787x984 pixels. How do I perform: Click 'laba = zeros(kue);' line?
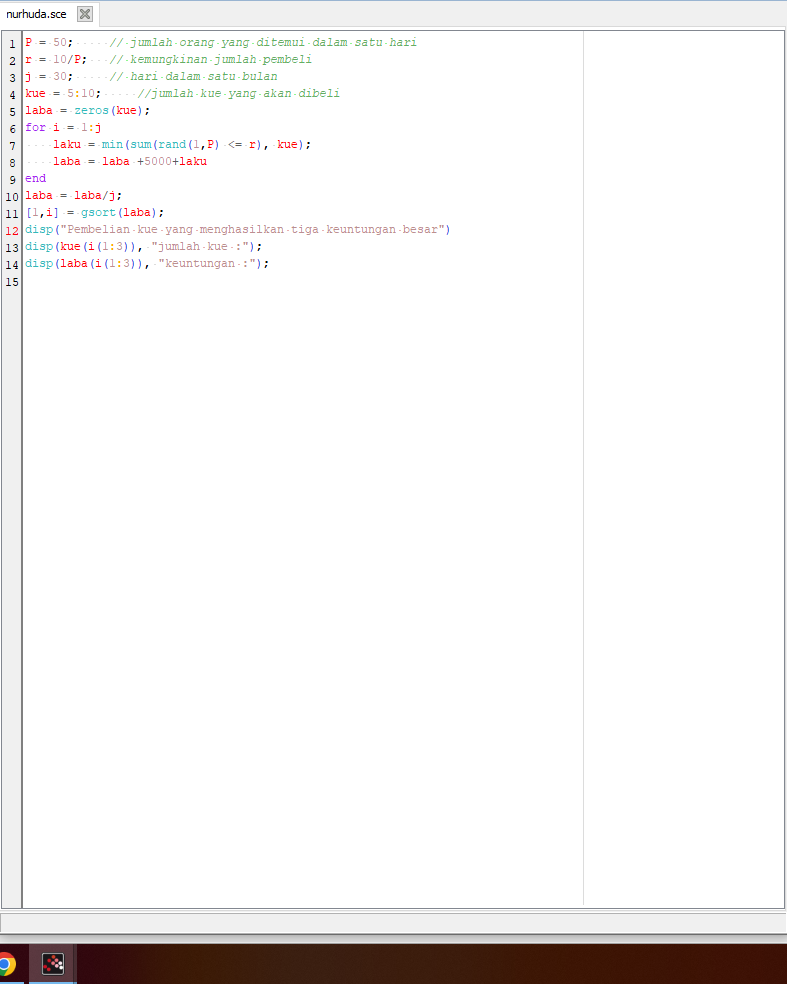88,110
